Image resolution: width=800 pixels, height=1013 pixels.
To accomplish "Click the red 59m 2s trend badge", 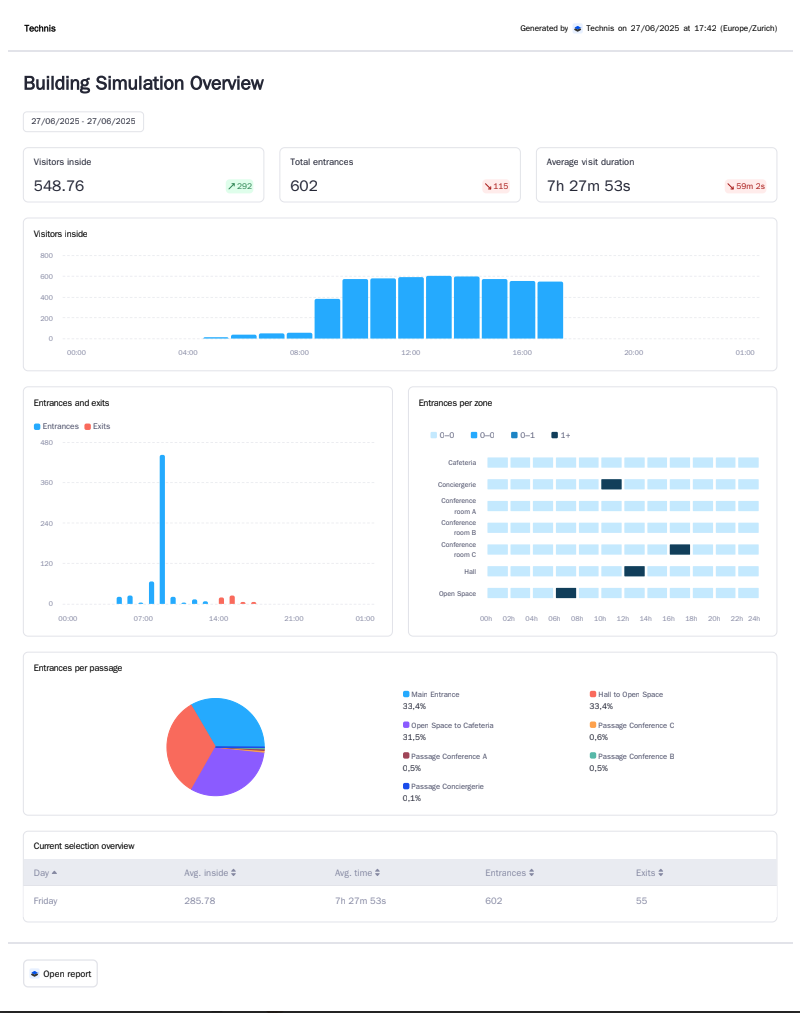I will [746, 186].
